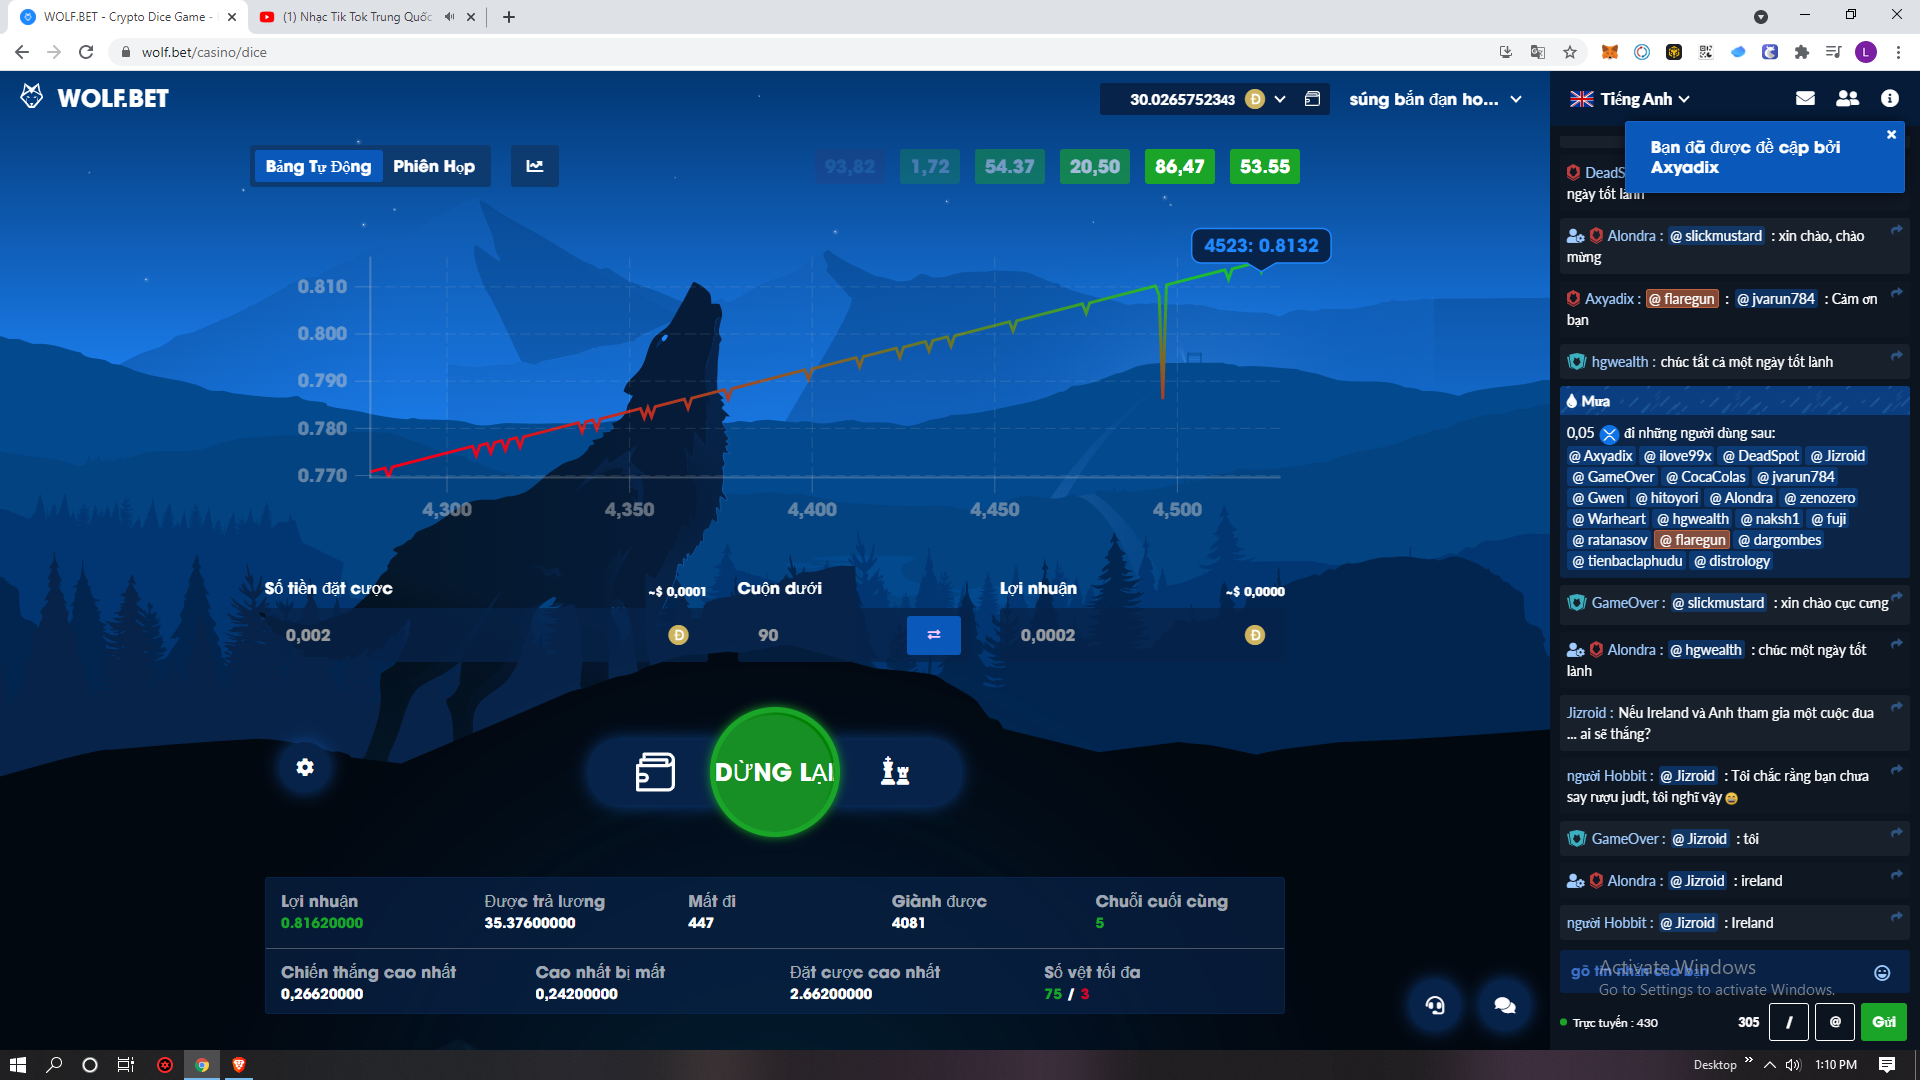Click the 53.55 recent roll result
Image resolution: width=1920 pixels, height=1080 pixels.
coord(1264,166)
